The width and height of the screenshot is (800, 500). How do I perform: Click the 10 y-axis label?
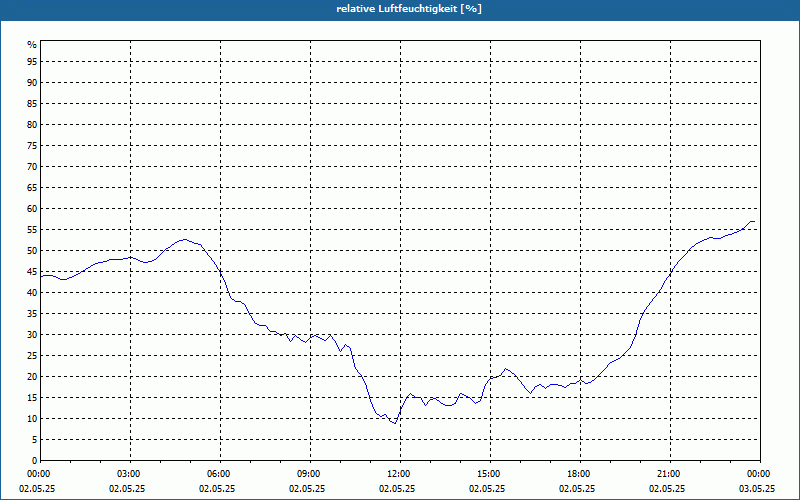point(32,418)
